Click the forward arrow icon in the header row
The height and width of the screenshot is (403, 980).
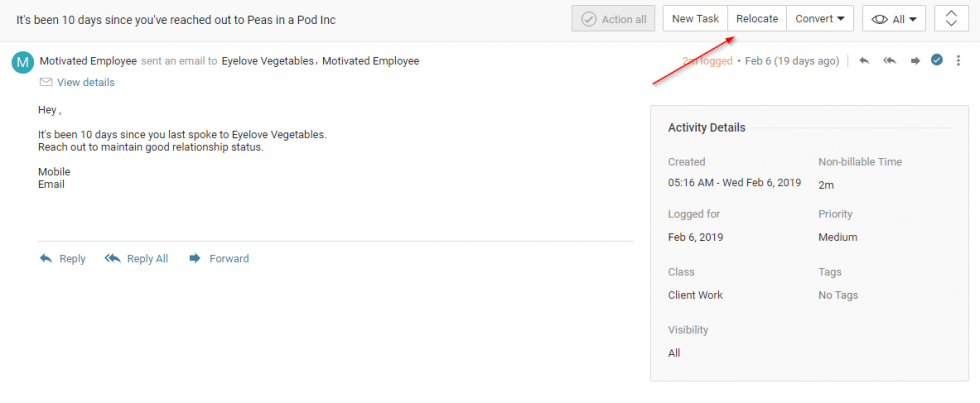(x=914, y=61)
